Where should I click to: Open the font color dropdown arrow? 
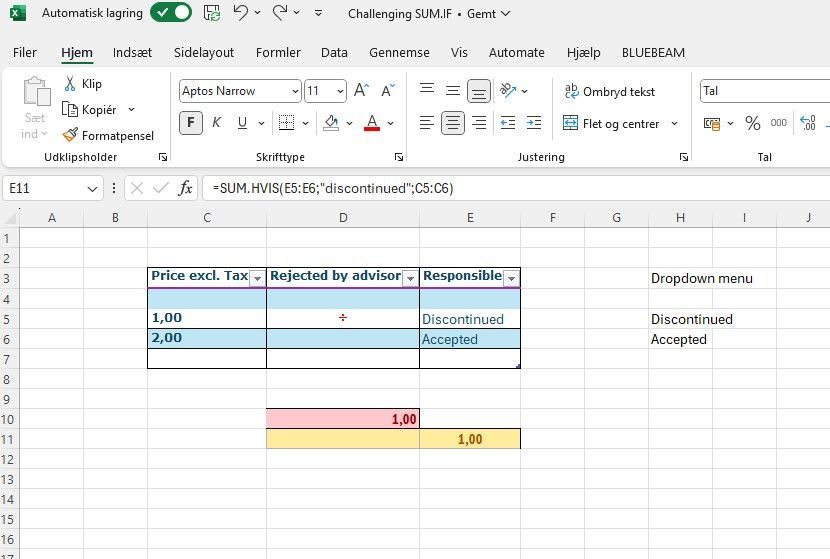click(x=391, y=123)
